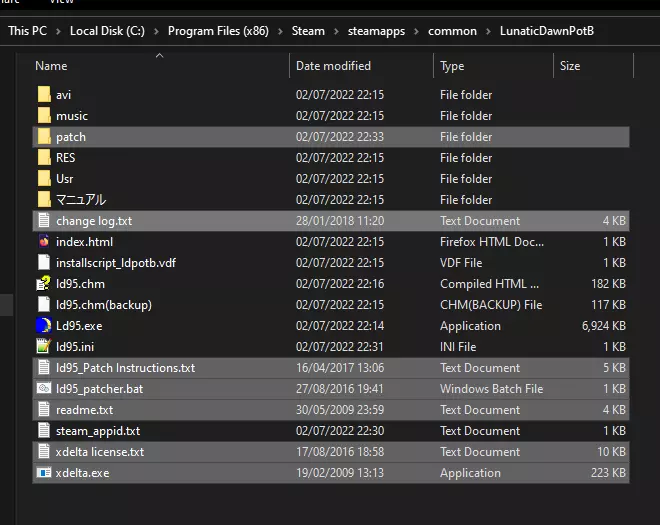
Task: Go to Program Files (x86) breadcrumb
Action: click(x=218, y=31)
